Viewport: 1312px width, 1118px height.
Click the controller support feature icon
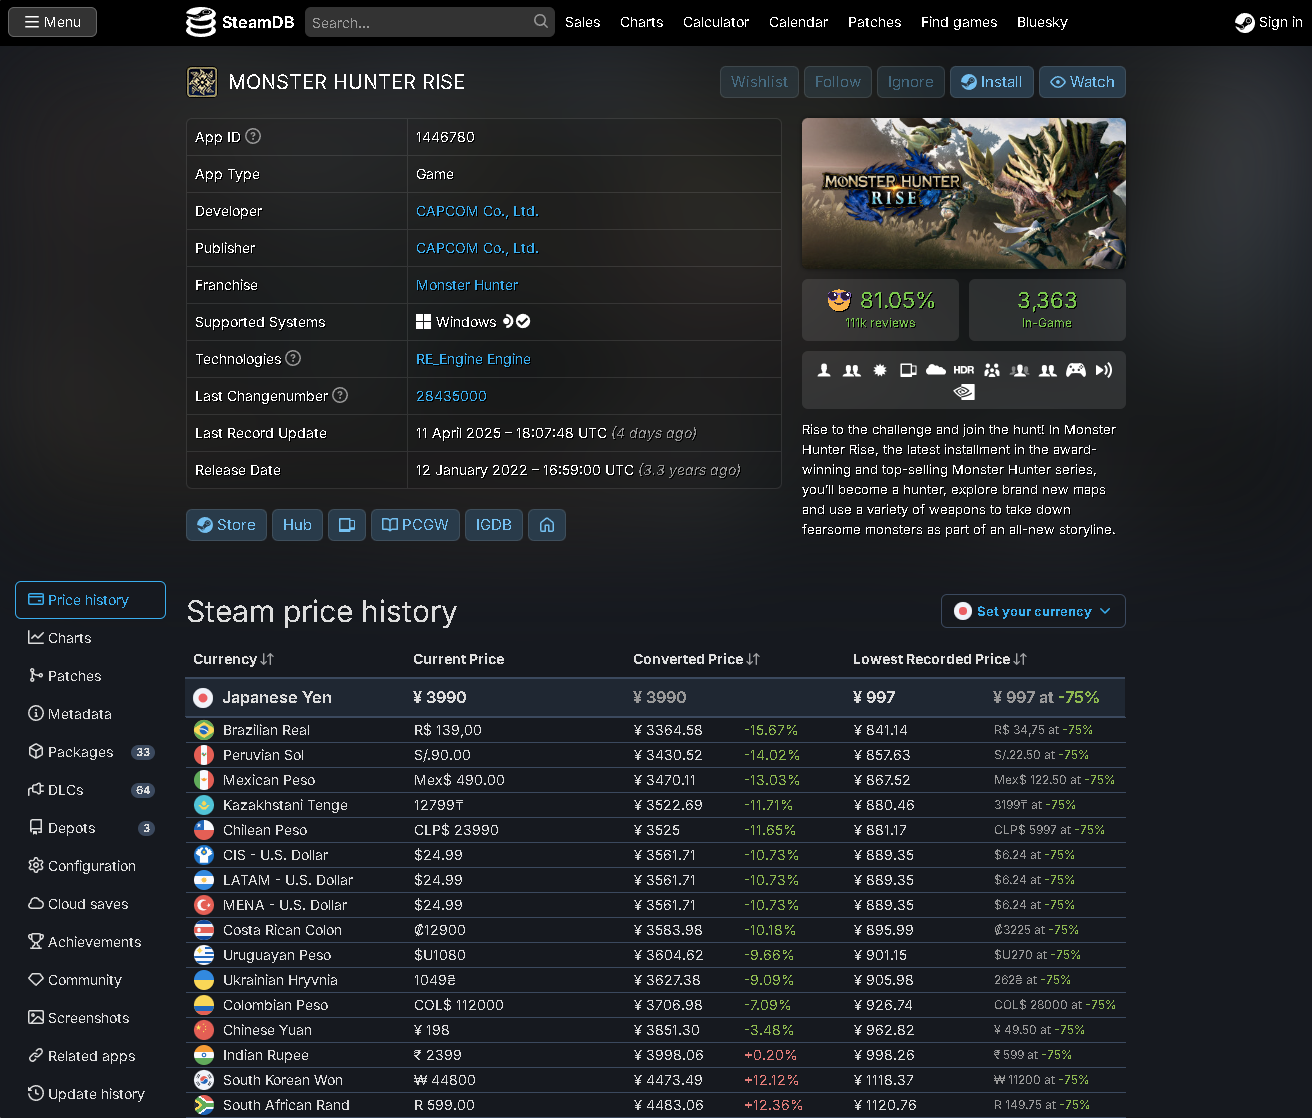coord(1076,370)
